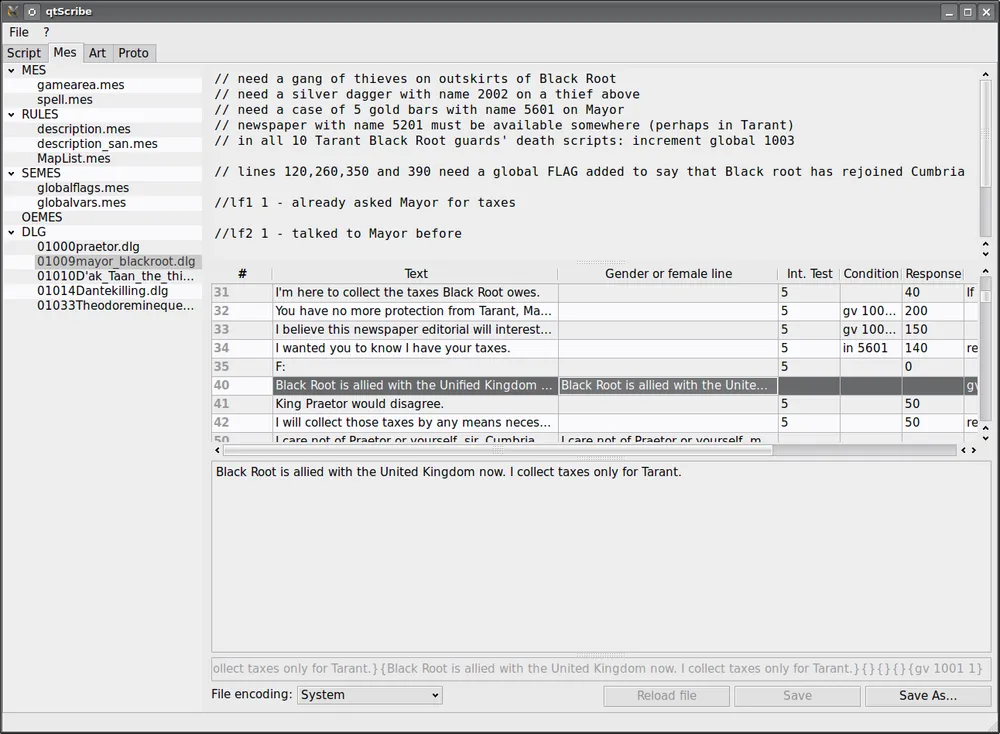
Task: Click the table's horizontal scroll right arrow
Action: [974, 450]
